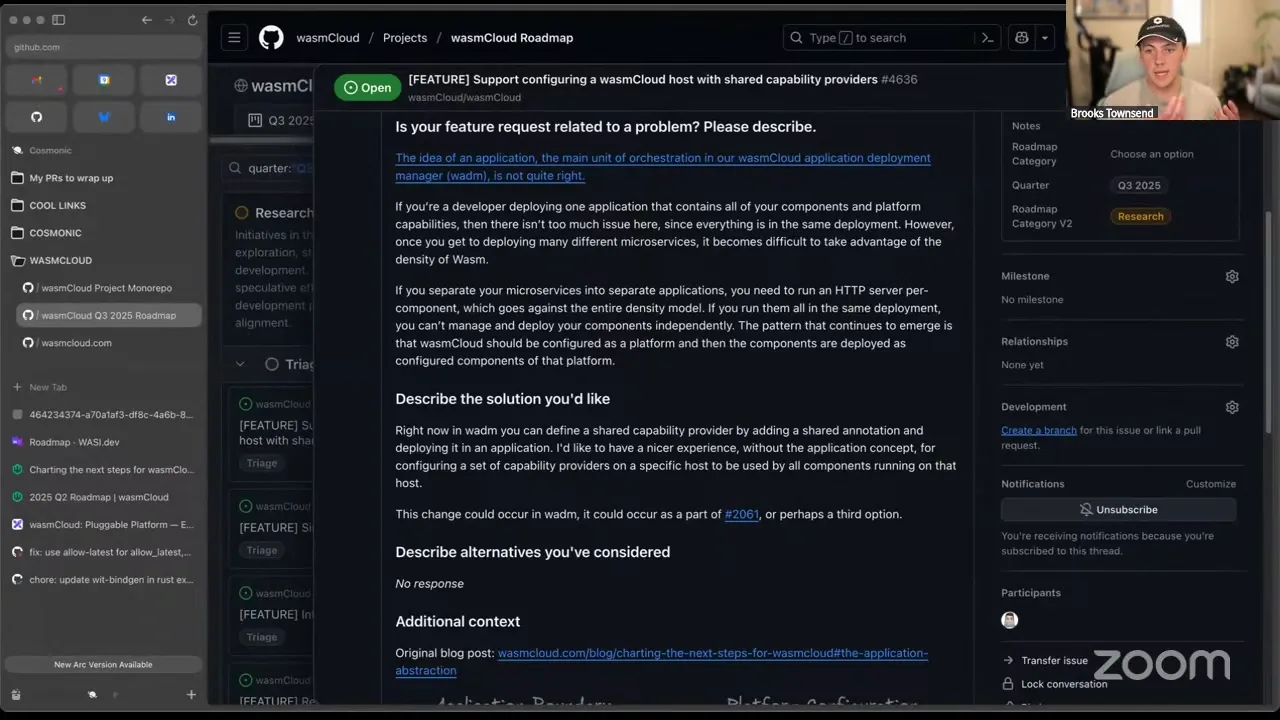
Task: Click the wasmCloud/wasmCloud repository link
Action: 464,97
